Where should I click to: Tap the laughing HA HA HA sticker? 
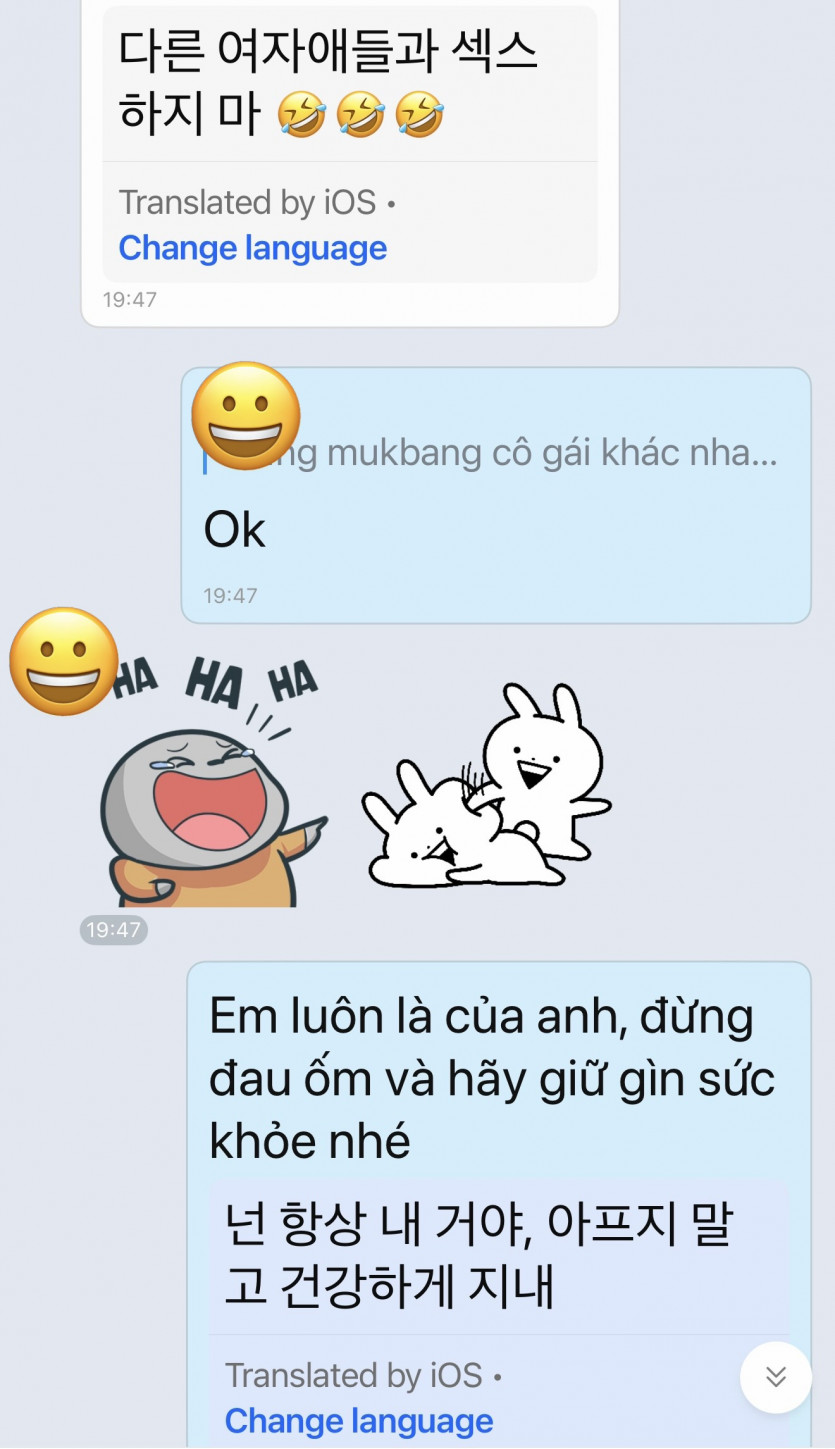(214, 778)
